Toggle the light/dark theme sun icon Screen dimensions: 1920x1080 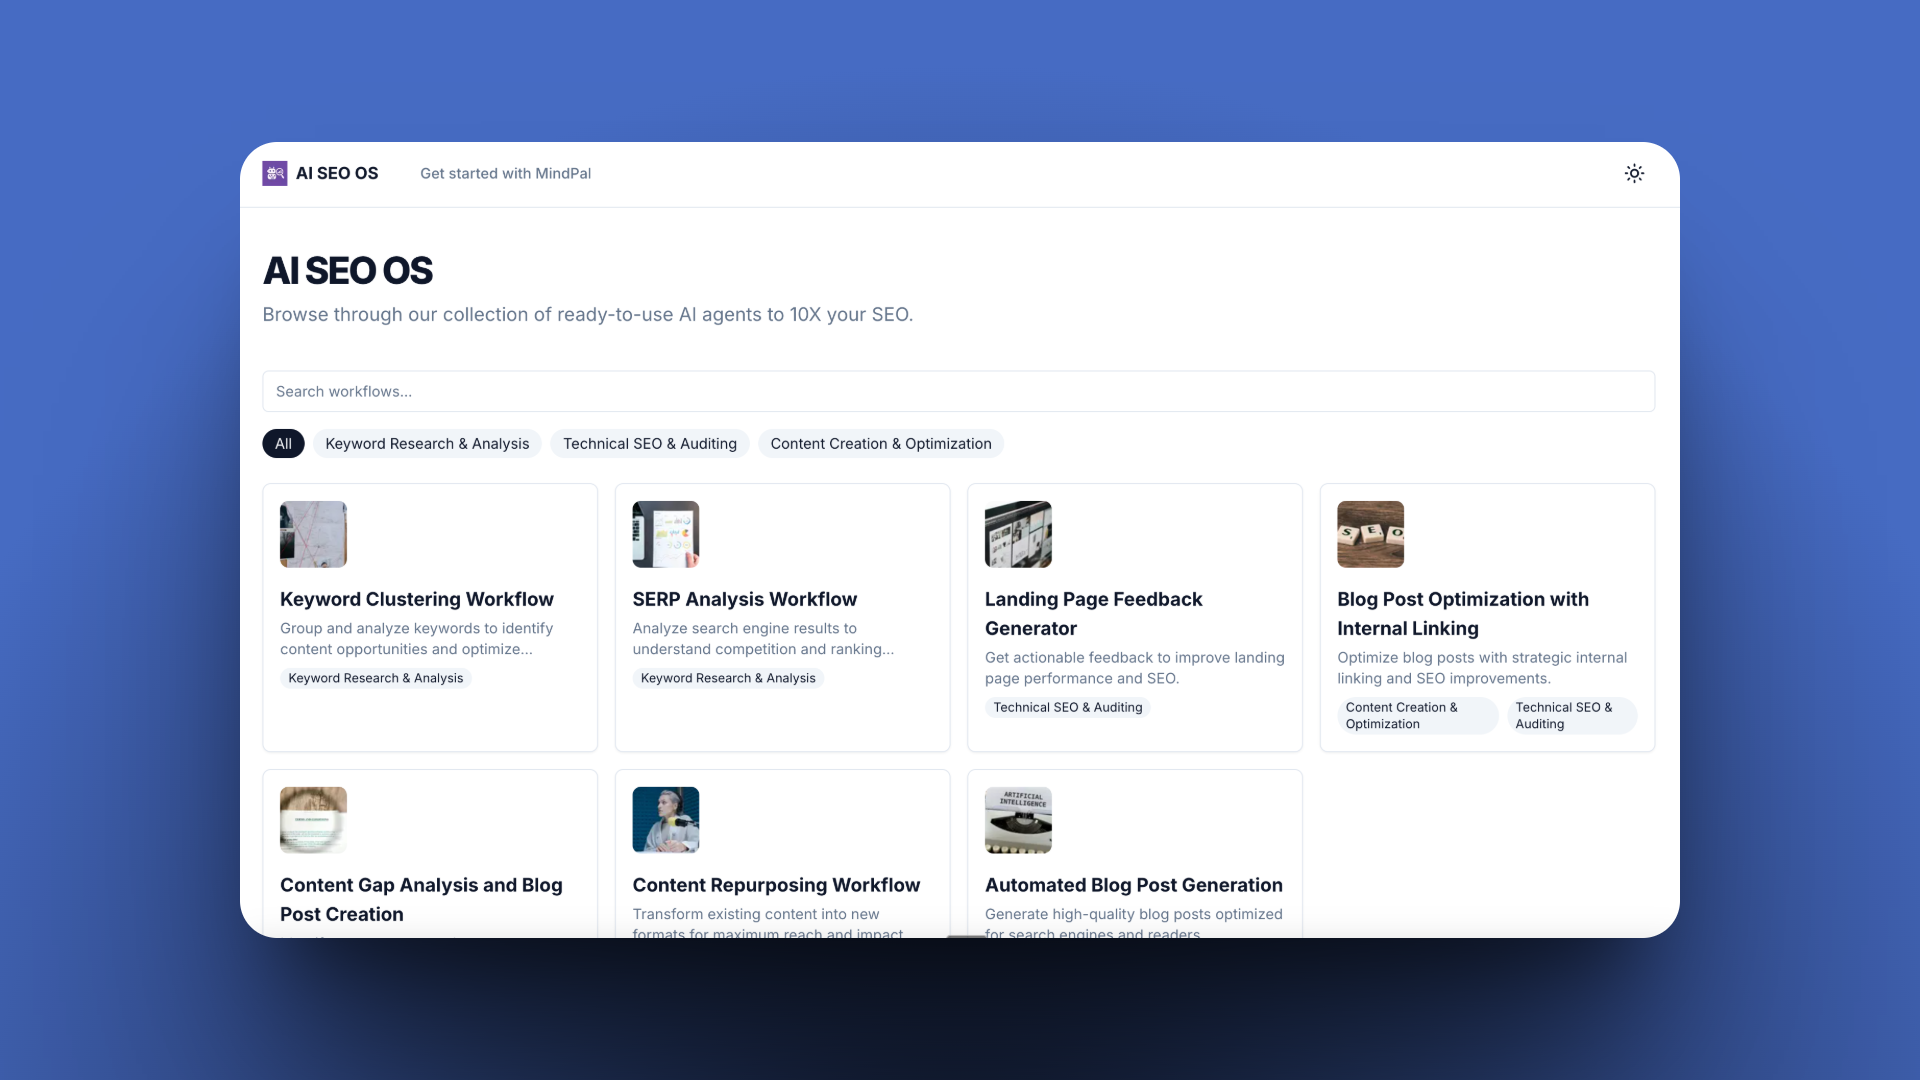point(1634,173)
